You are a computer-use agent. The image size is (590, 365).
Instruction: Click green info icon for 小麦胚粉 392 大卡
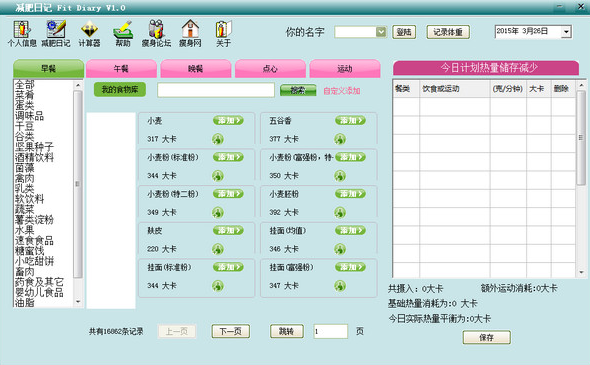click(x=340, y=213)
